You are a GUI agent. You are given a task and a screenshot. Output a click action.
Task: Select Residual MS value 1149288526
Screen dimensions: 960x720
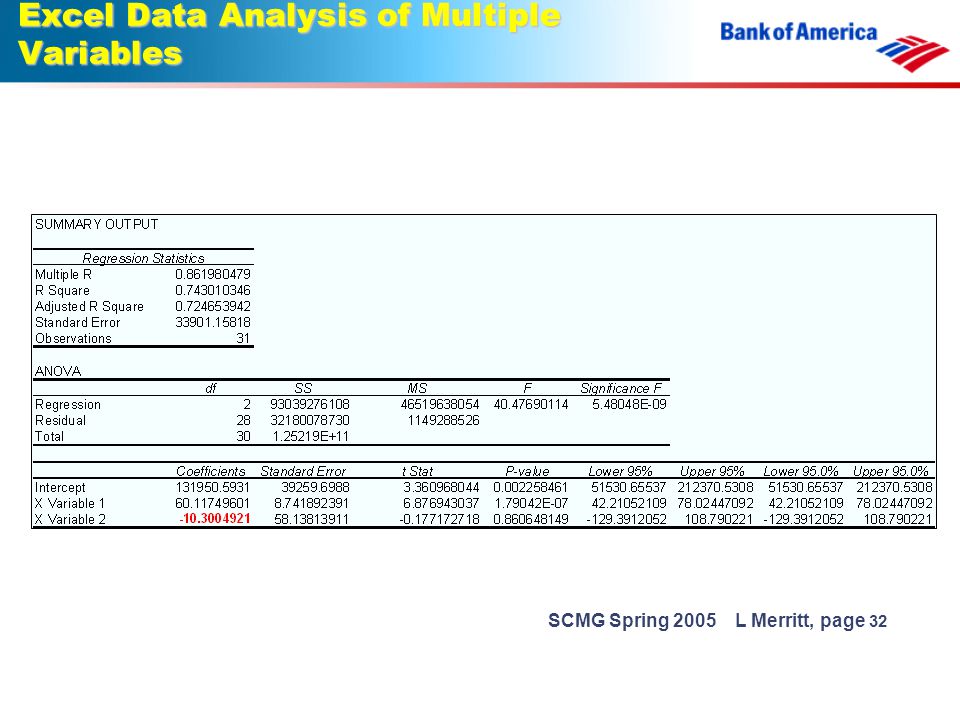pos(443,421)
